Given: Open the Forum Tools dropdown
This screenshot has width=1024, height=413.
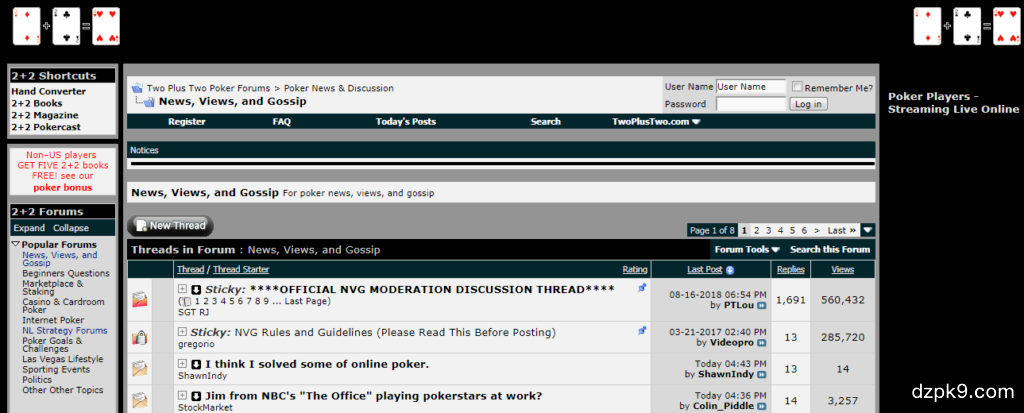Looking at the screenshot, I should pos(747,250).
